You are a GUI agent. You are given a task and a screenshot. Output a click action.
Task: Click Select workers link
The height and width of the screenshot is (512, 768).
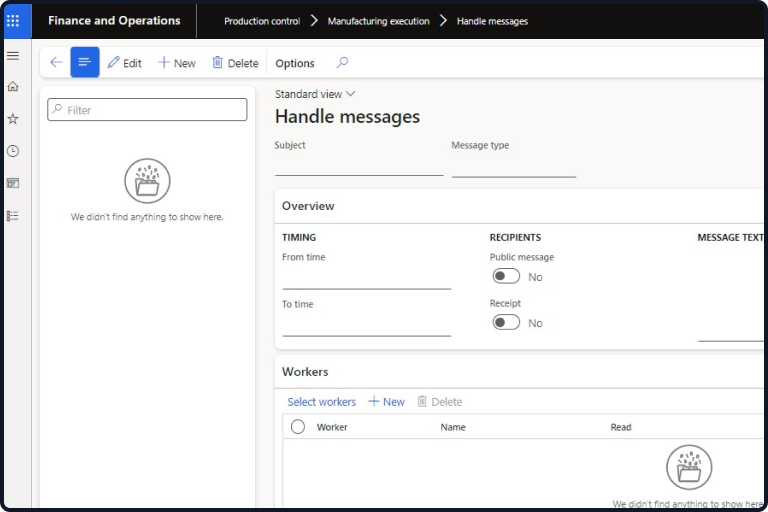[x=321, y=402]
